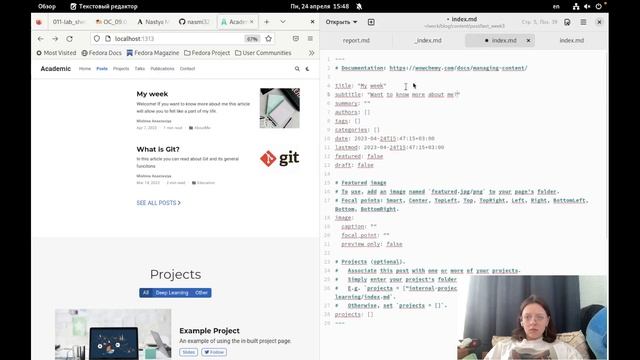Open Most Visited bookmarks
Viewport: 640px width, 360px height.
coord(56,53)
